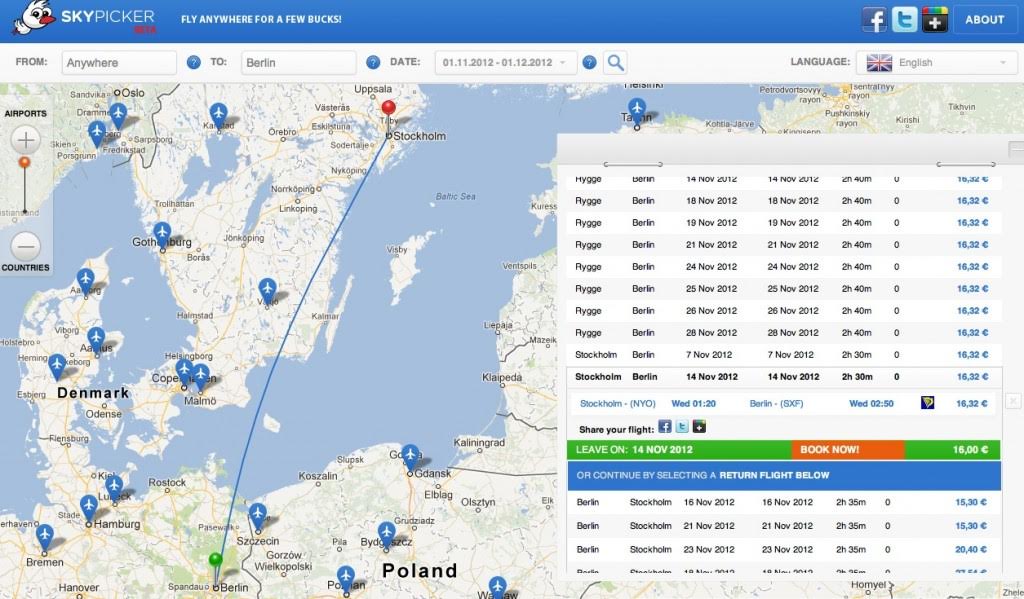Select Berlin to Stockholm 16 Nov return flight

(783, 502)
